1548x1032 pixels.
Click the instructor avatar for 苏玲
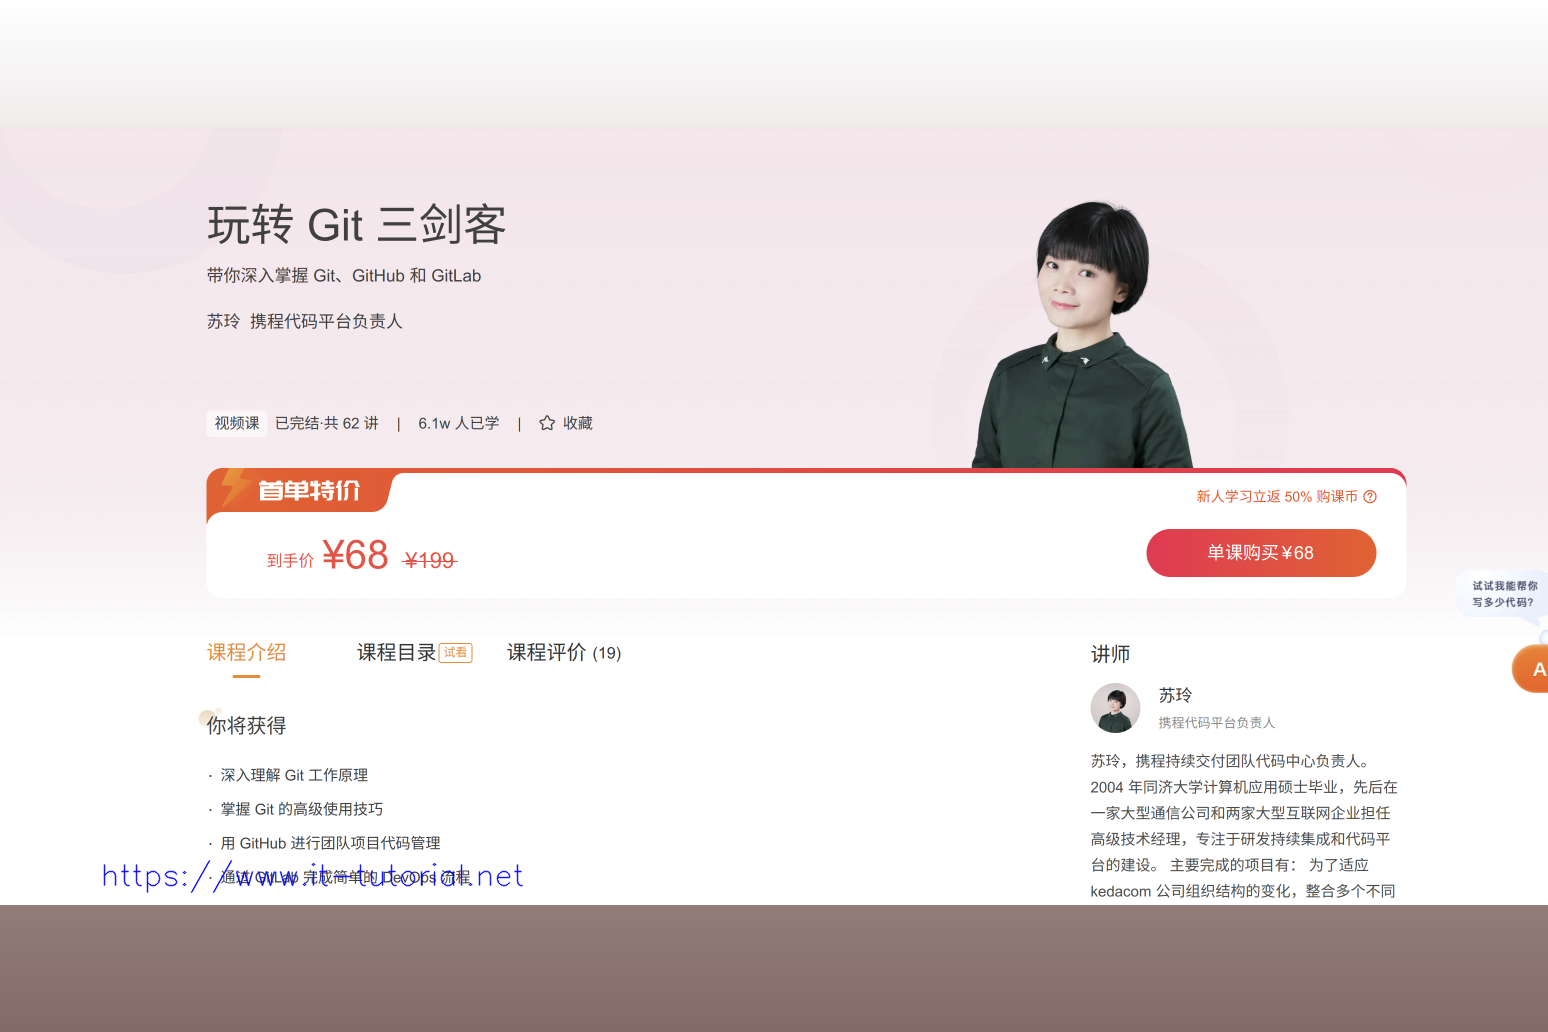tap(1115, 708)
